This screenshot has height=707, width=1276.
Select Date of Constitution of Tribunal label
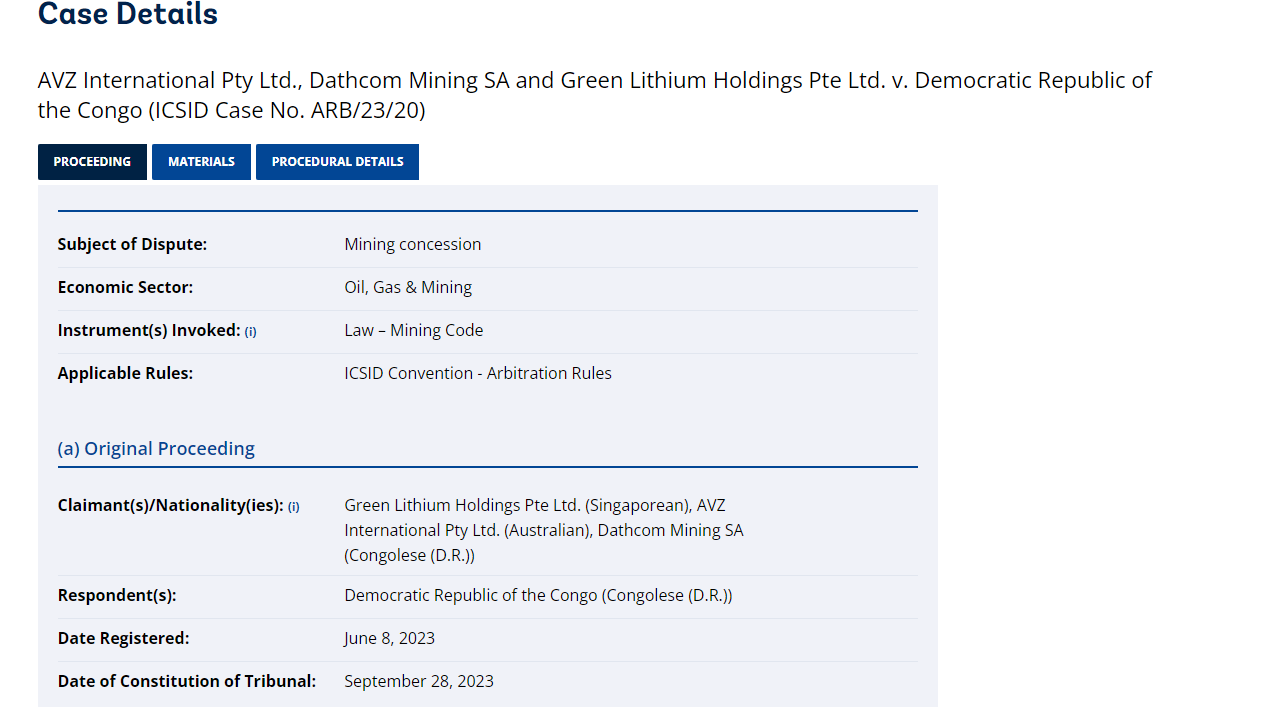click(x=187, y=681)
